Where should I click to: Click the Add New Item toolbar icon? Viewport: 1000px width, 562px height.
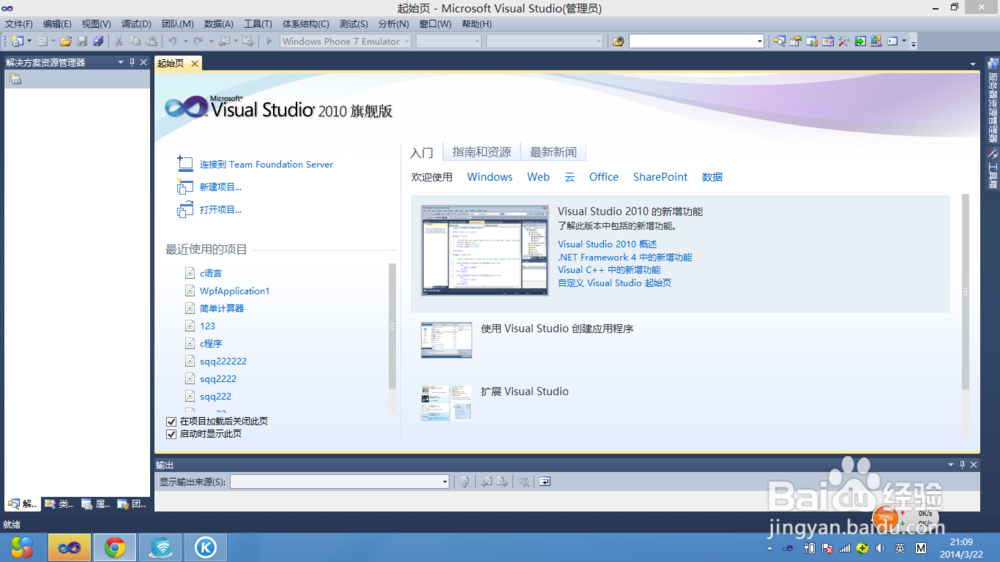click(x=41, y=41)
